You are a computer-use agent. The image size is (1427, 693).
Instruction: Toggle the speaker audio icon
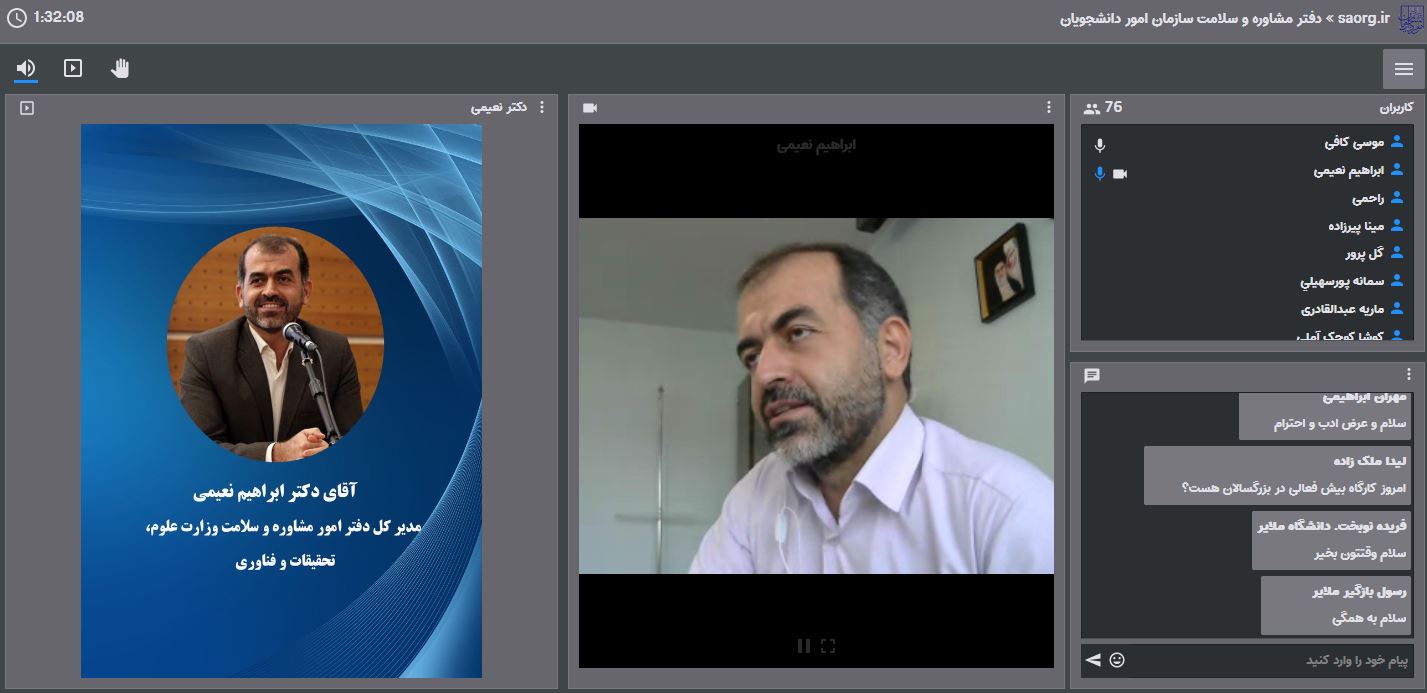click(x=26, y=68)
